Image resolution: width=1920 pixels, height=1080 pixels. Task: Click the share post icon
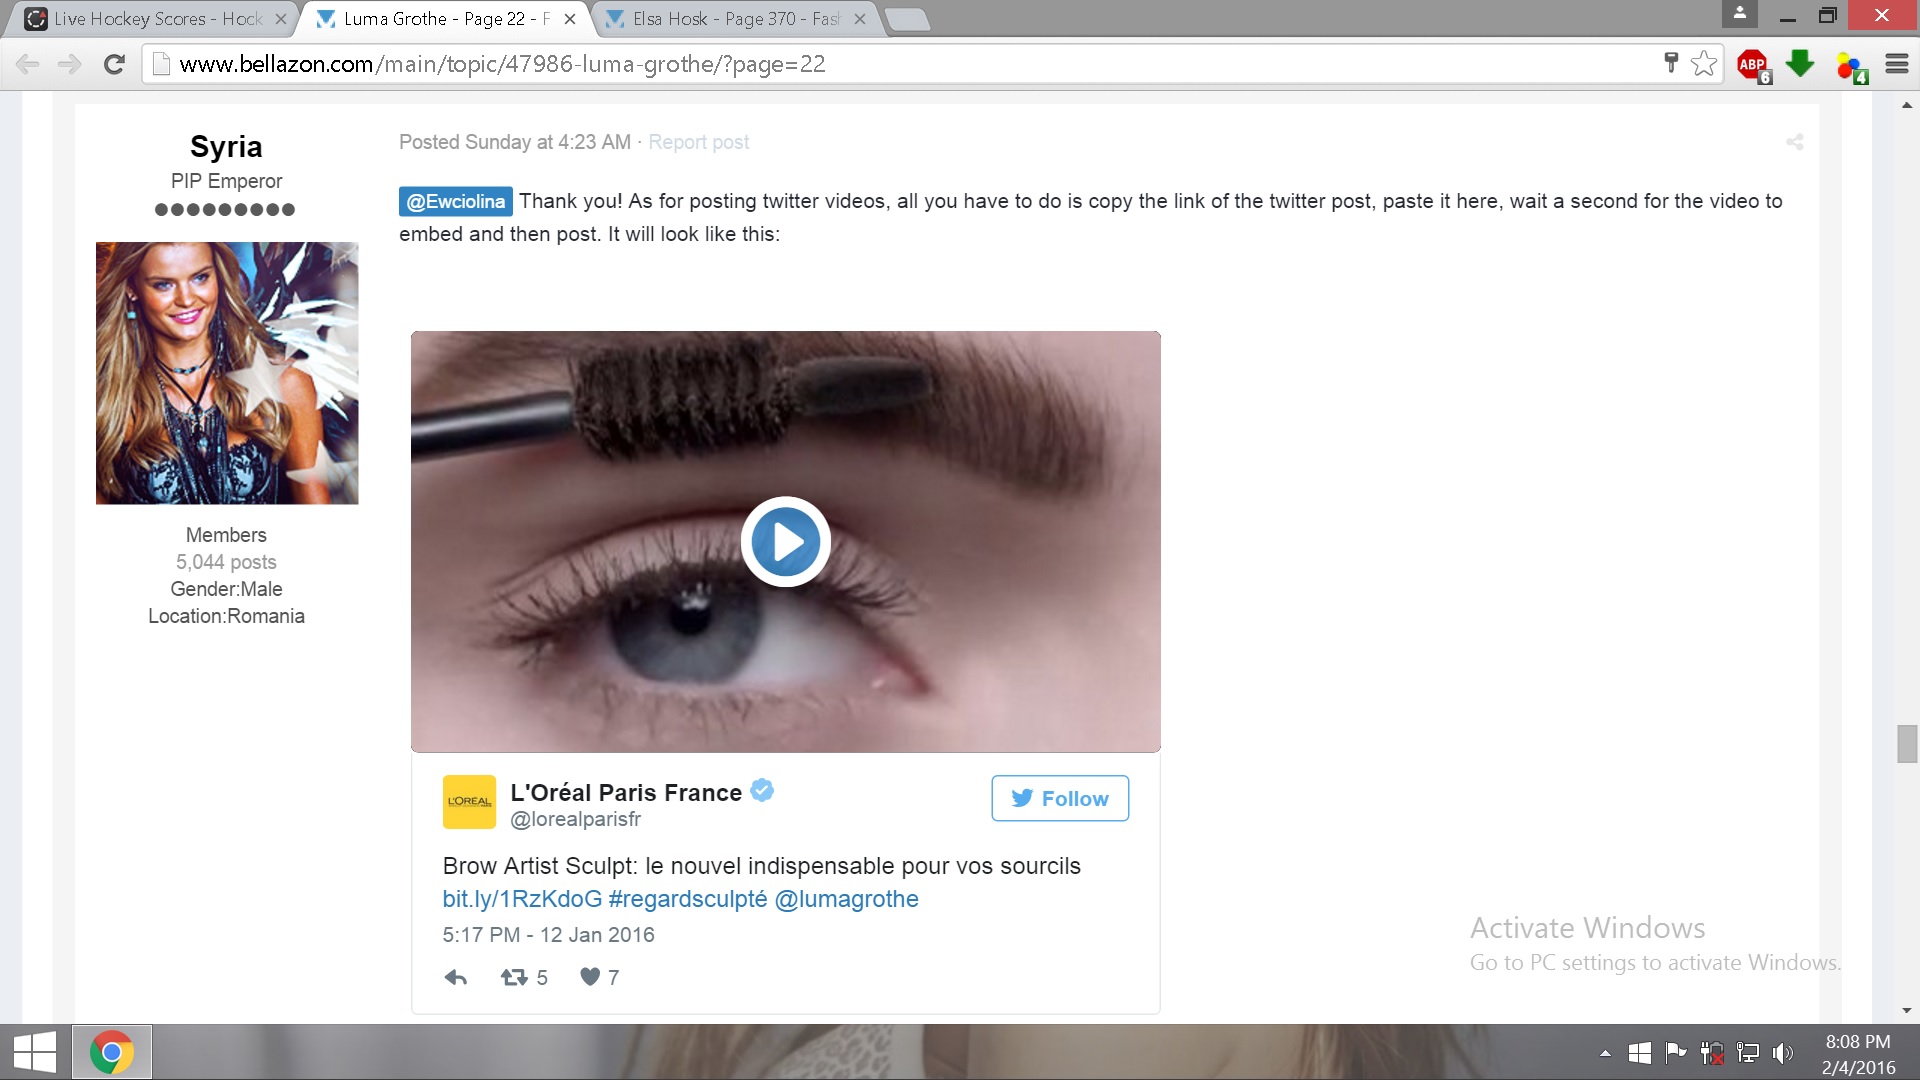[x=1794, y=142]
